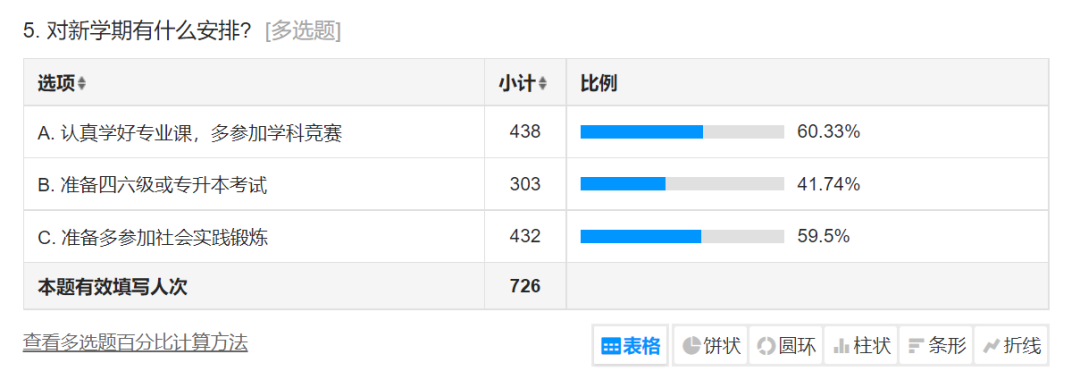
Task: Open 查看多选题百分比计算方法 link
Action: tap(135, 343)
